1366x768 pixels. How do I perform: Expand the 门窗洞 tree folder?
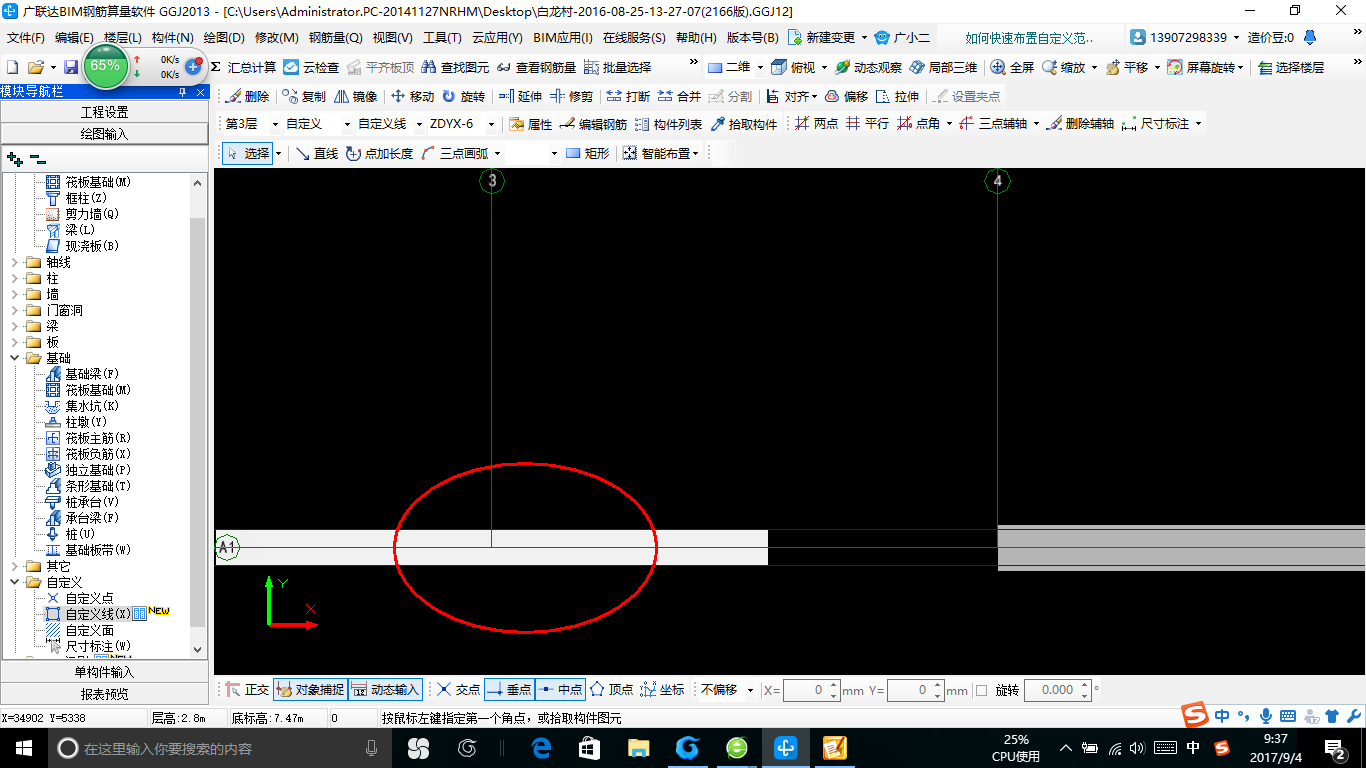15,310
